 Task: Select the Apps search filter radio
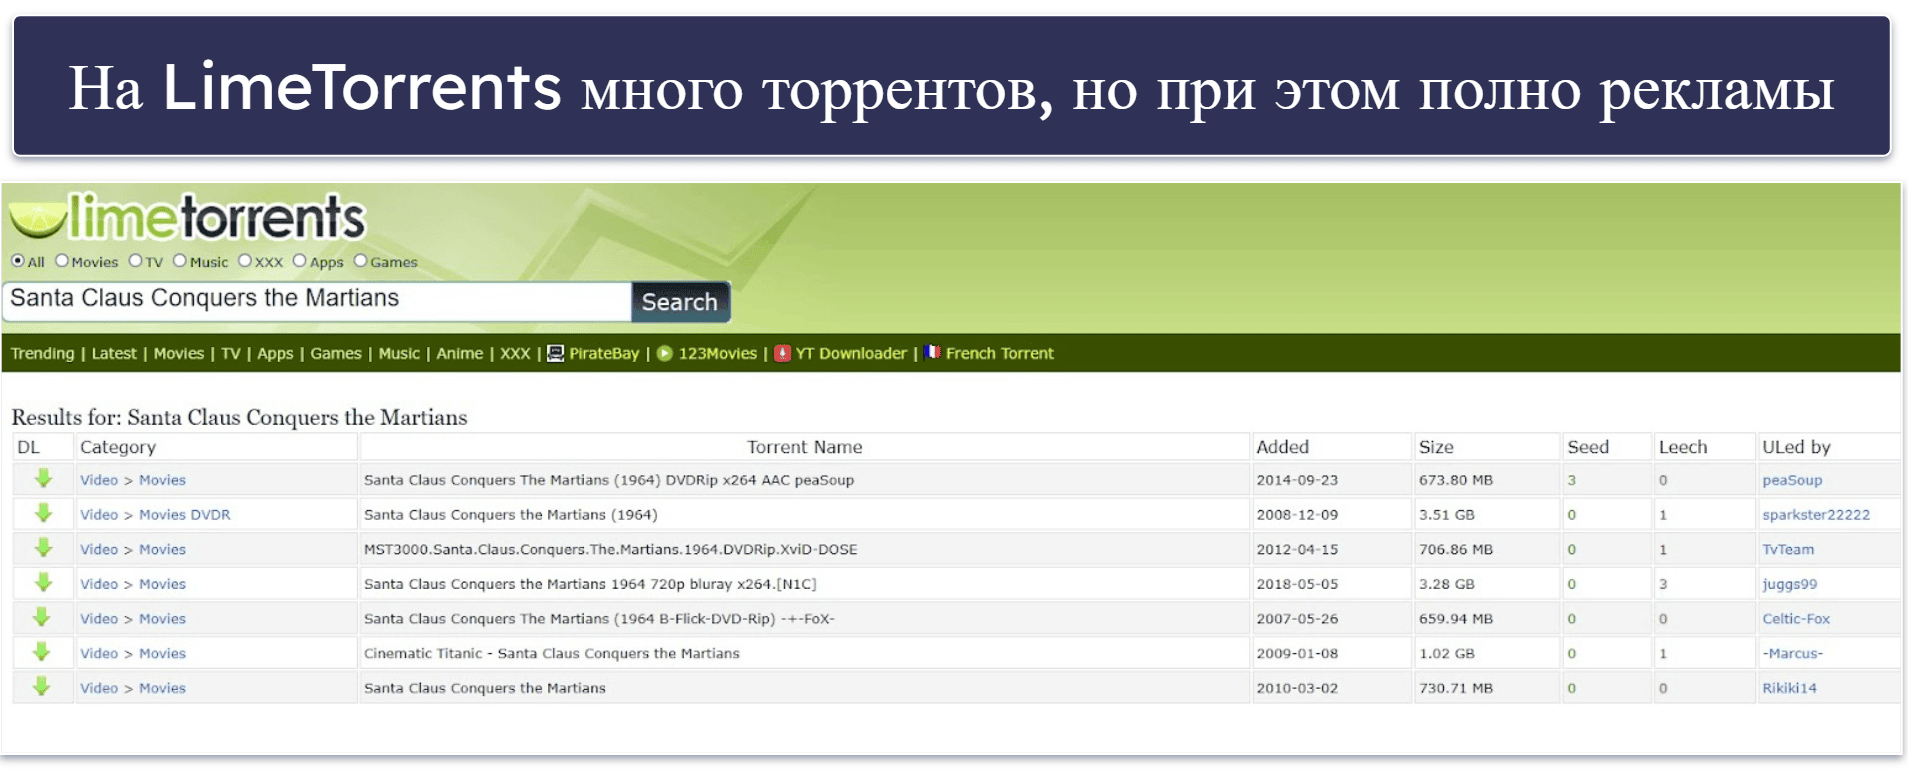click(300, 261)
